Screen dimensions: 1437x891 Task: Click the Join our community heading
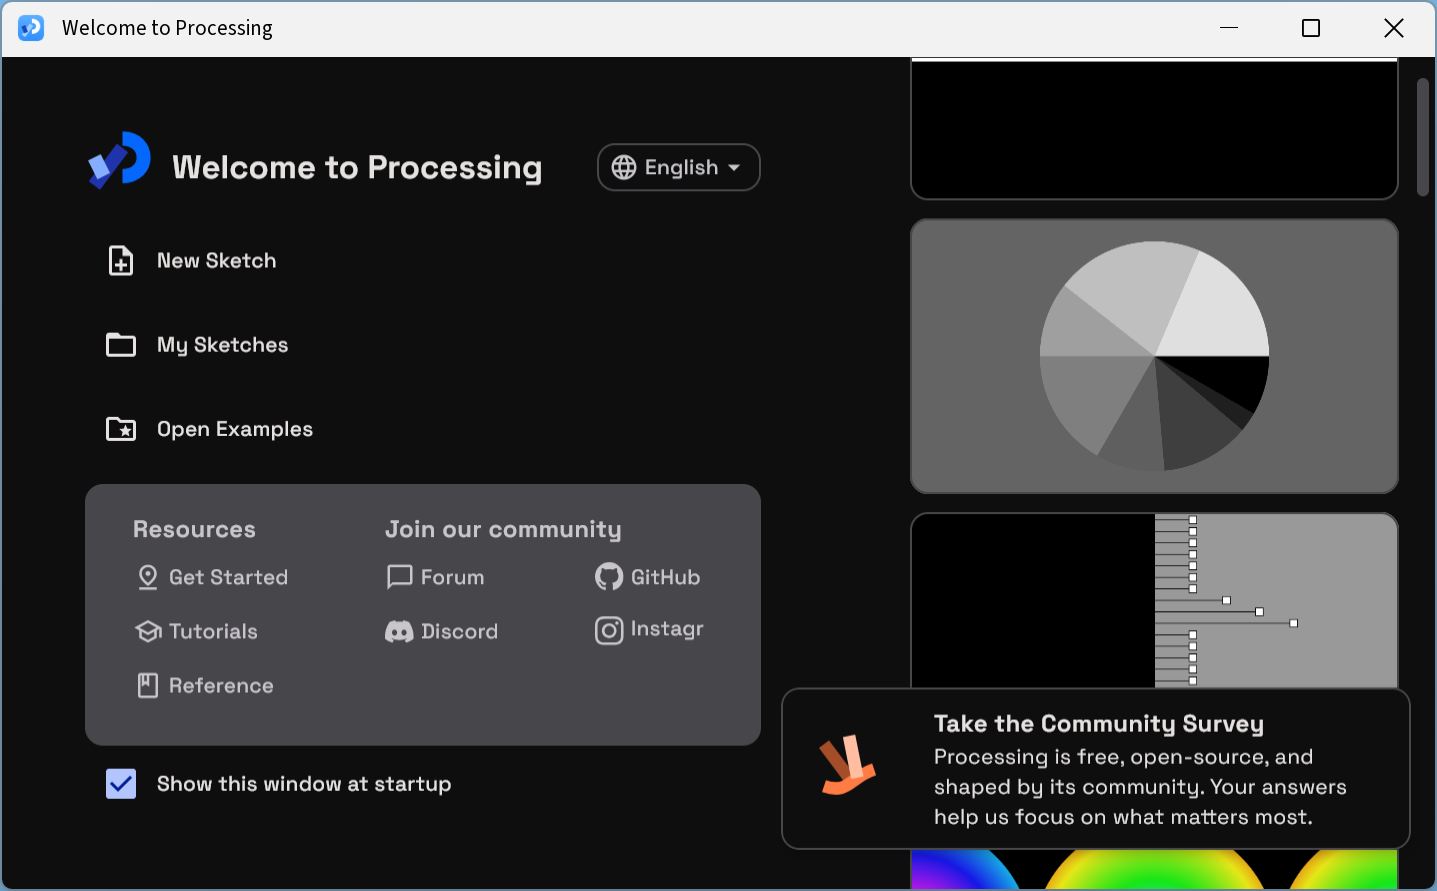tap(503, 529)
